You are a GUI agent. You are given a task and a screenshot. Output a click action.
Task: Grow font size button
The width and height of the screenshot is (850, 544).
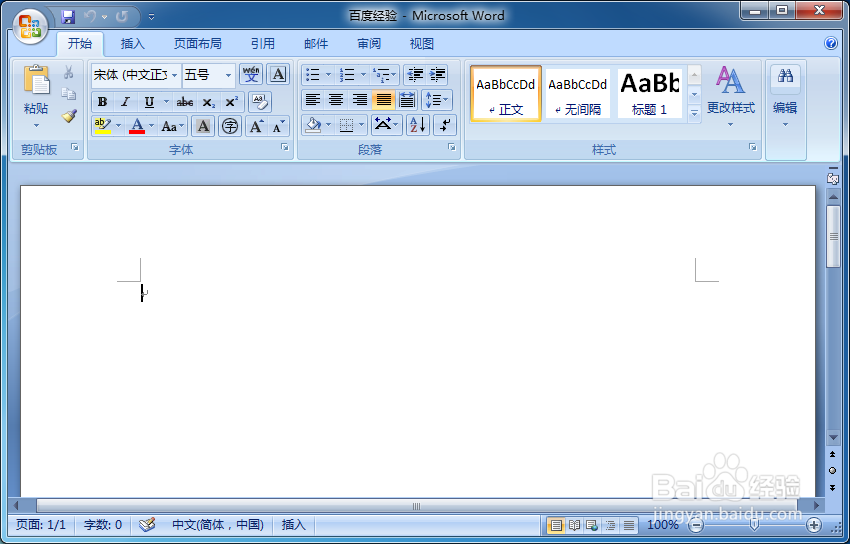click(x=256, y=126)
